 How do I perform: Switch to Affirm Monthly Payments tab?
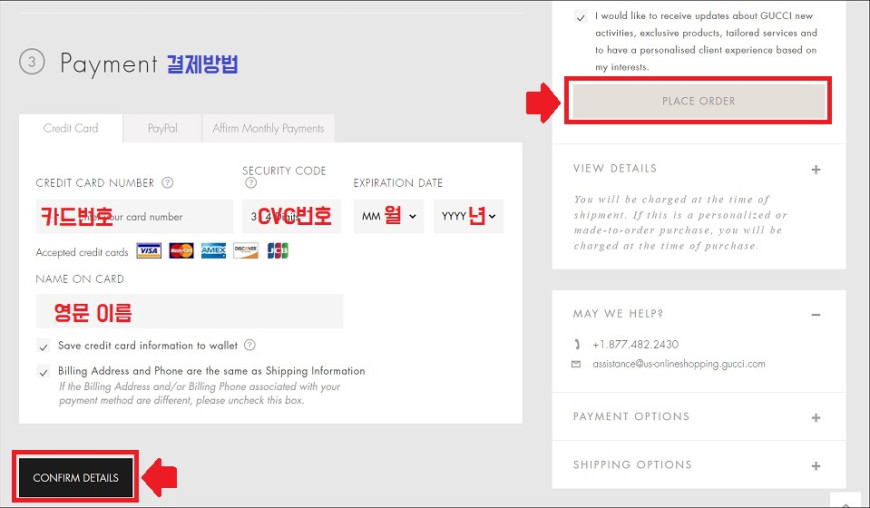(x=269, y=129)
